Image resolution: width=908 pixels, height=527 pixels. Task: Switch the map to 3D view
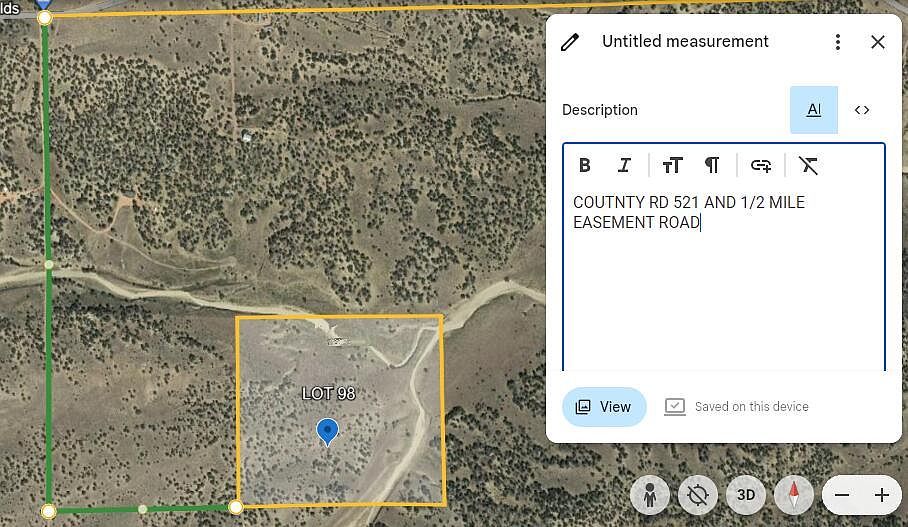tap(746, 495)
